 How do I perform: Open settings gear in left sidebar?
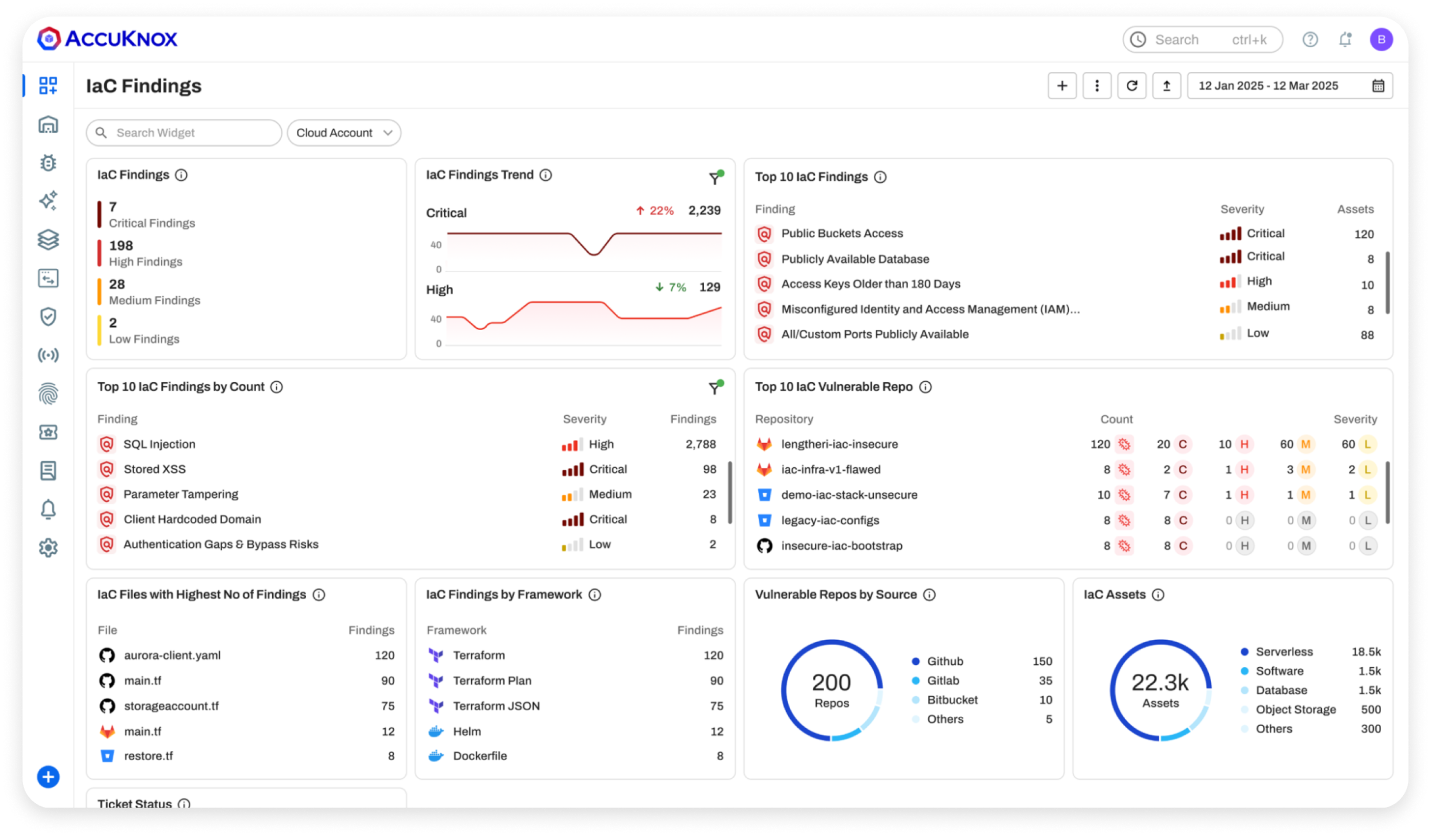[x=48, y=548]
